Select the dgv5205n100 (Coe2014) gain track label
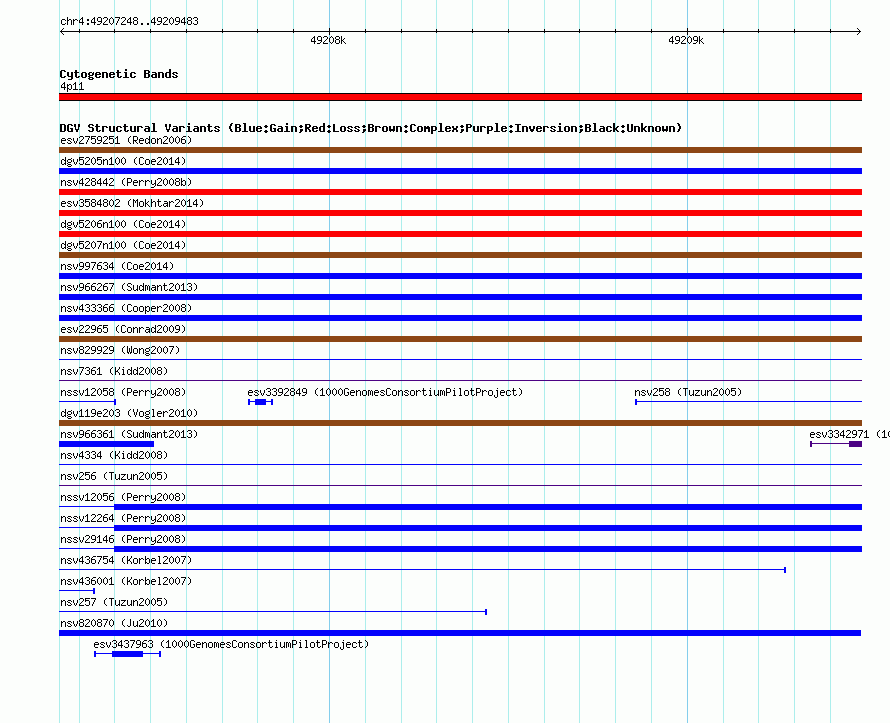Screen dimensions: 890x723 tap(123, 161)
